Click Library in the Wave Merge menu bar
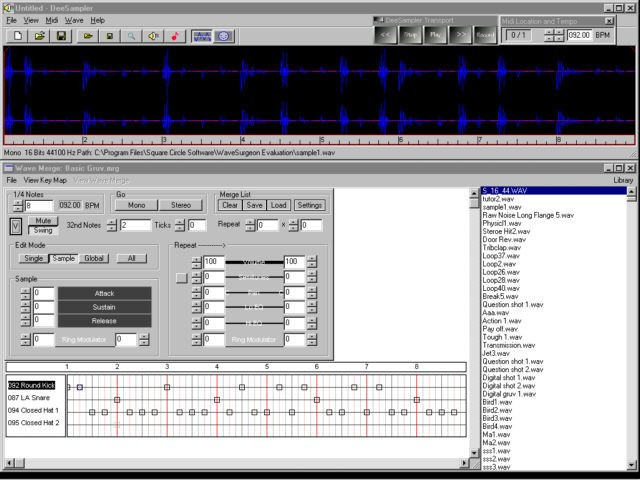640x480 pixels. pyautogui.click(x=623, y=180)
